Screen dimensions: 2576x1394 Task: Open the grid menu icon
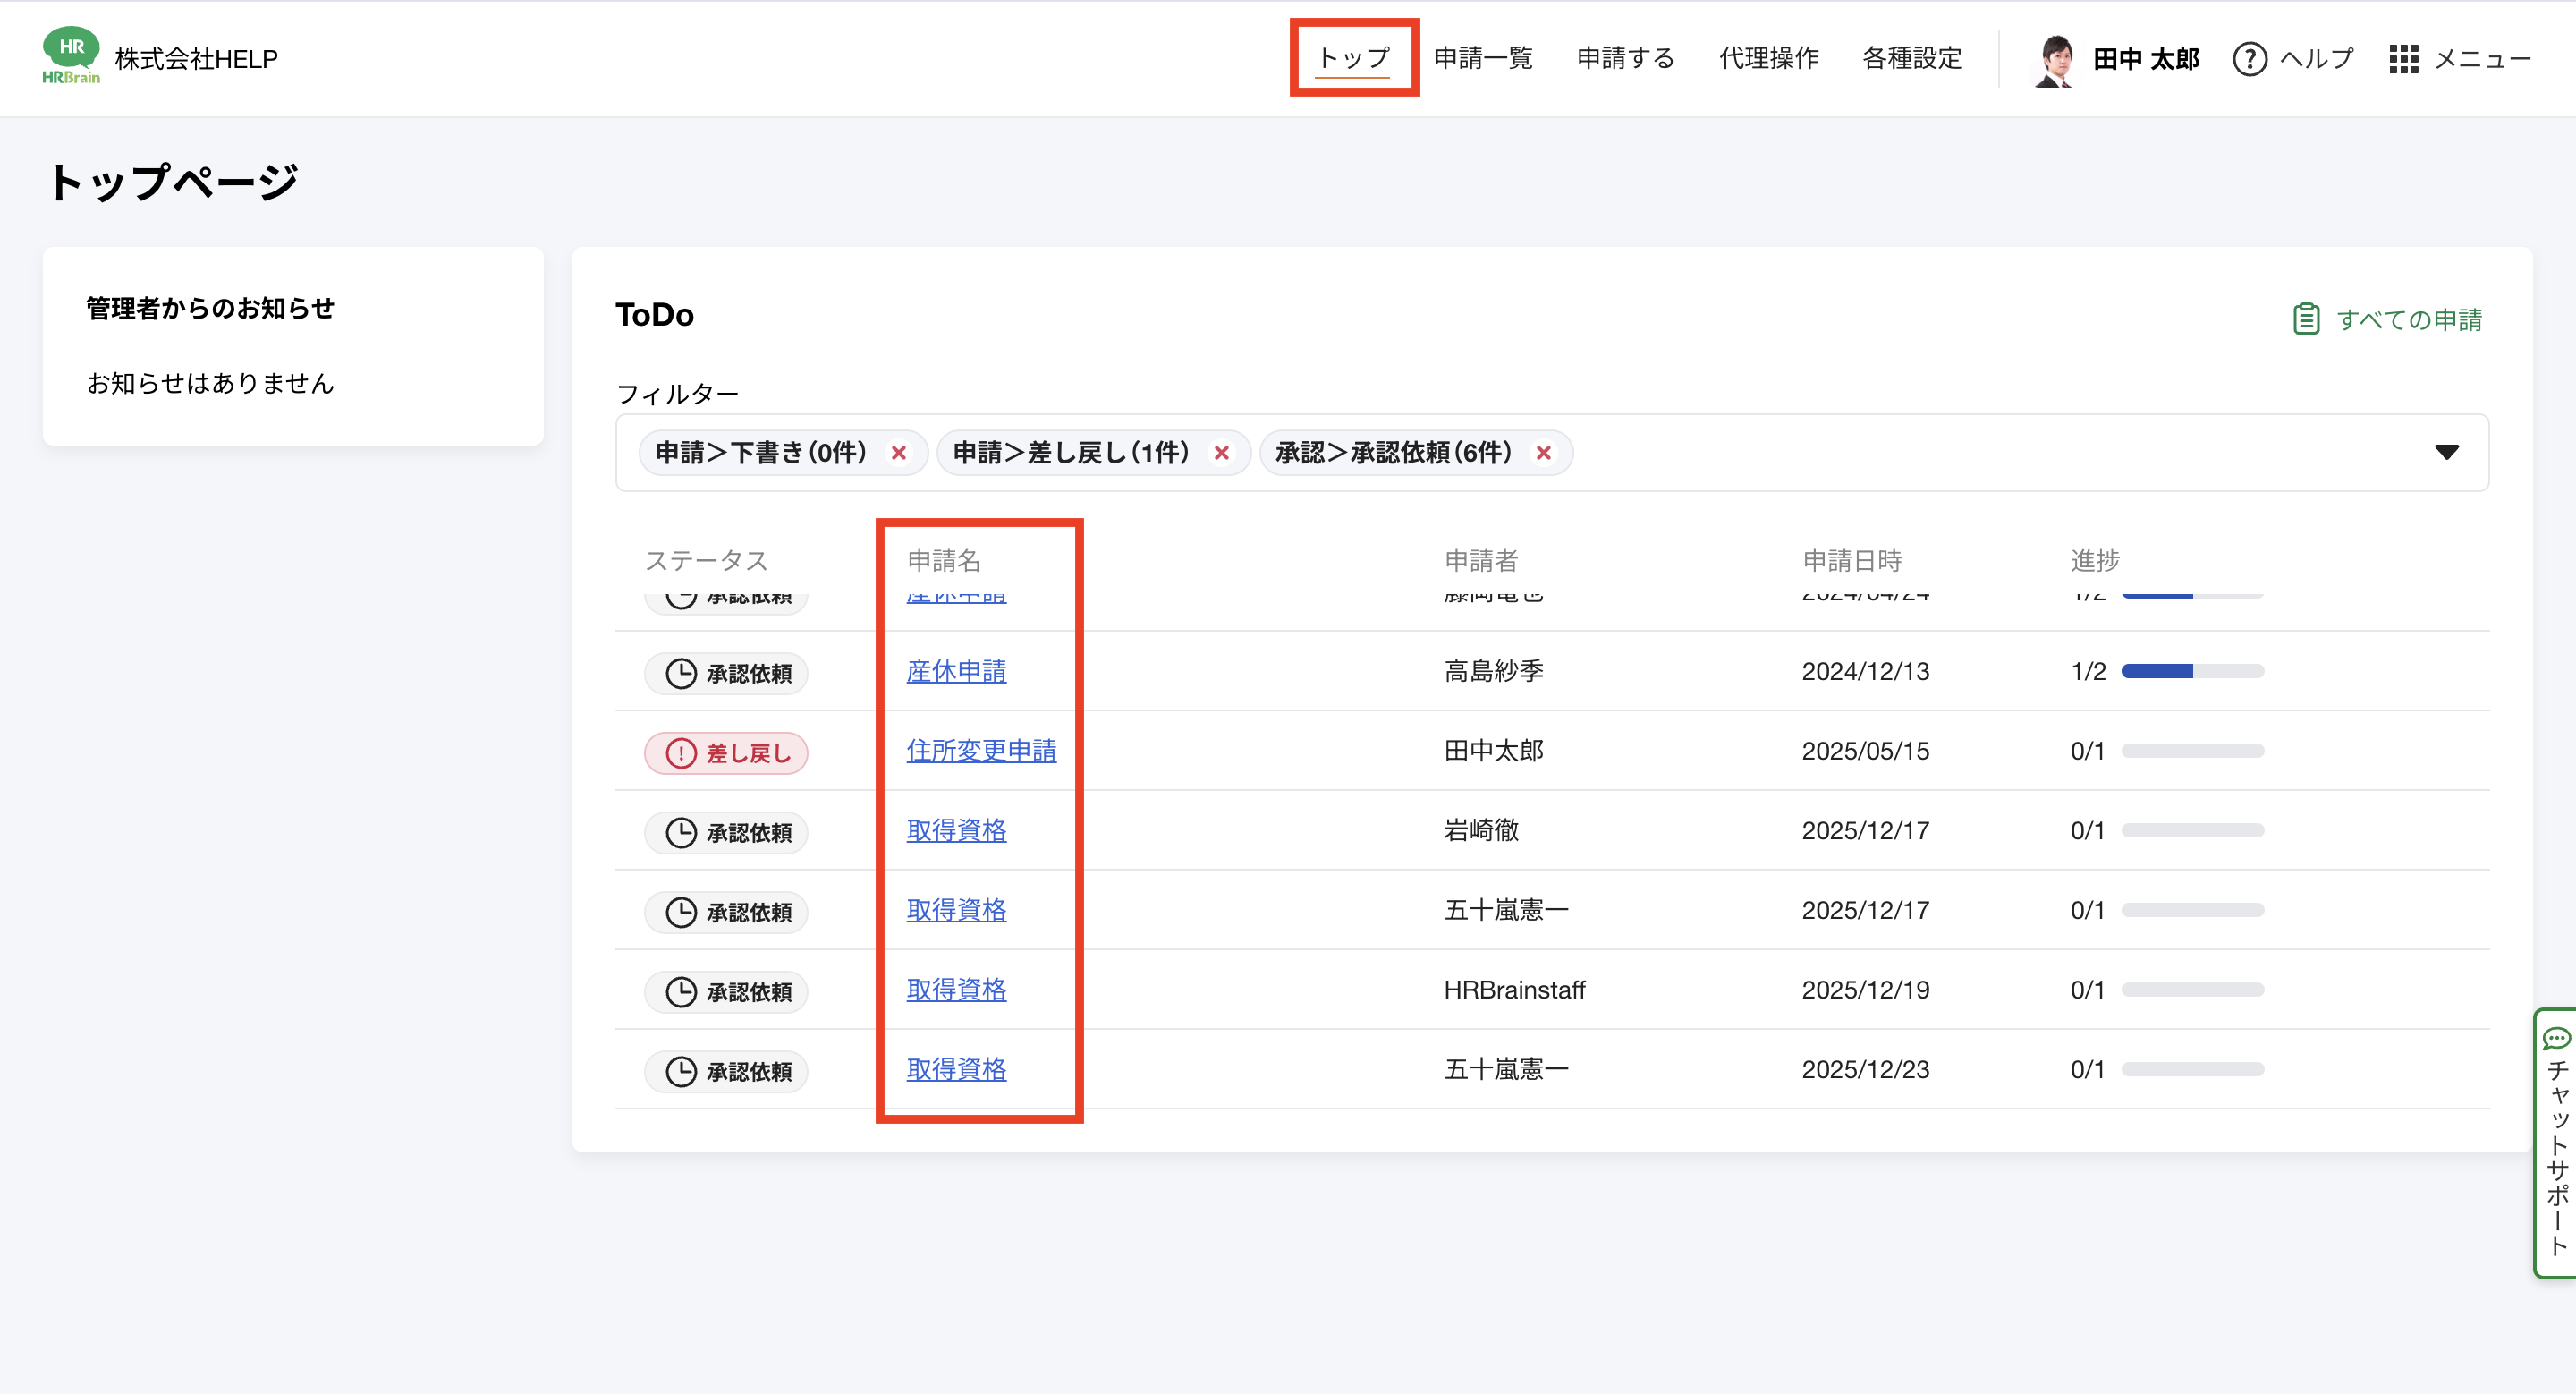(2403, 59)
